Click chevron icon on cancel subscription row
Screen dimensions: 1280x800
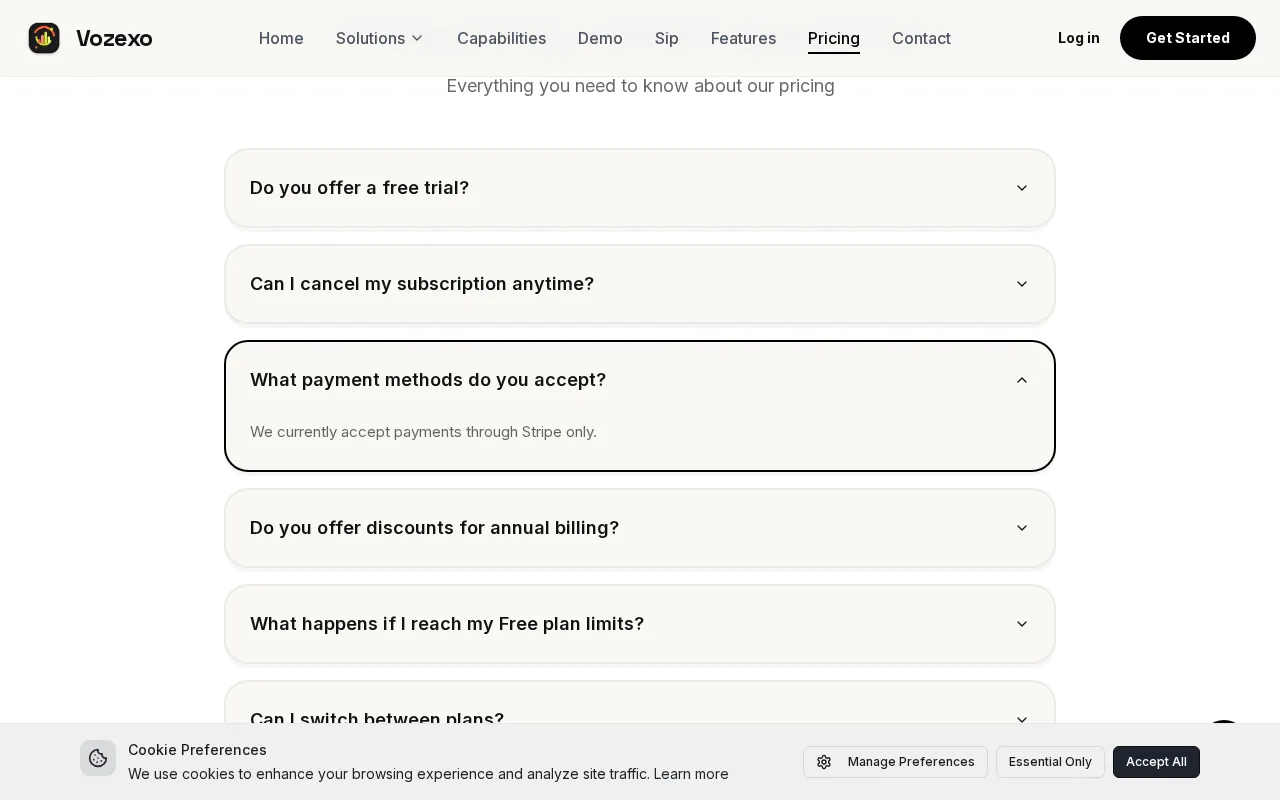click(x=1022, y=284)
